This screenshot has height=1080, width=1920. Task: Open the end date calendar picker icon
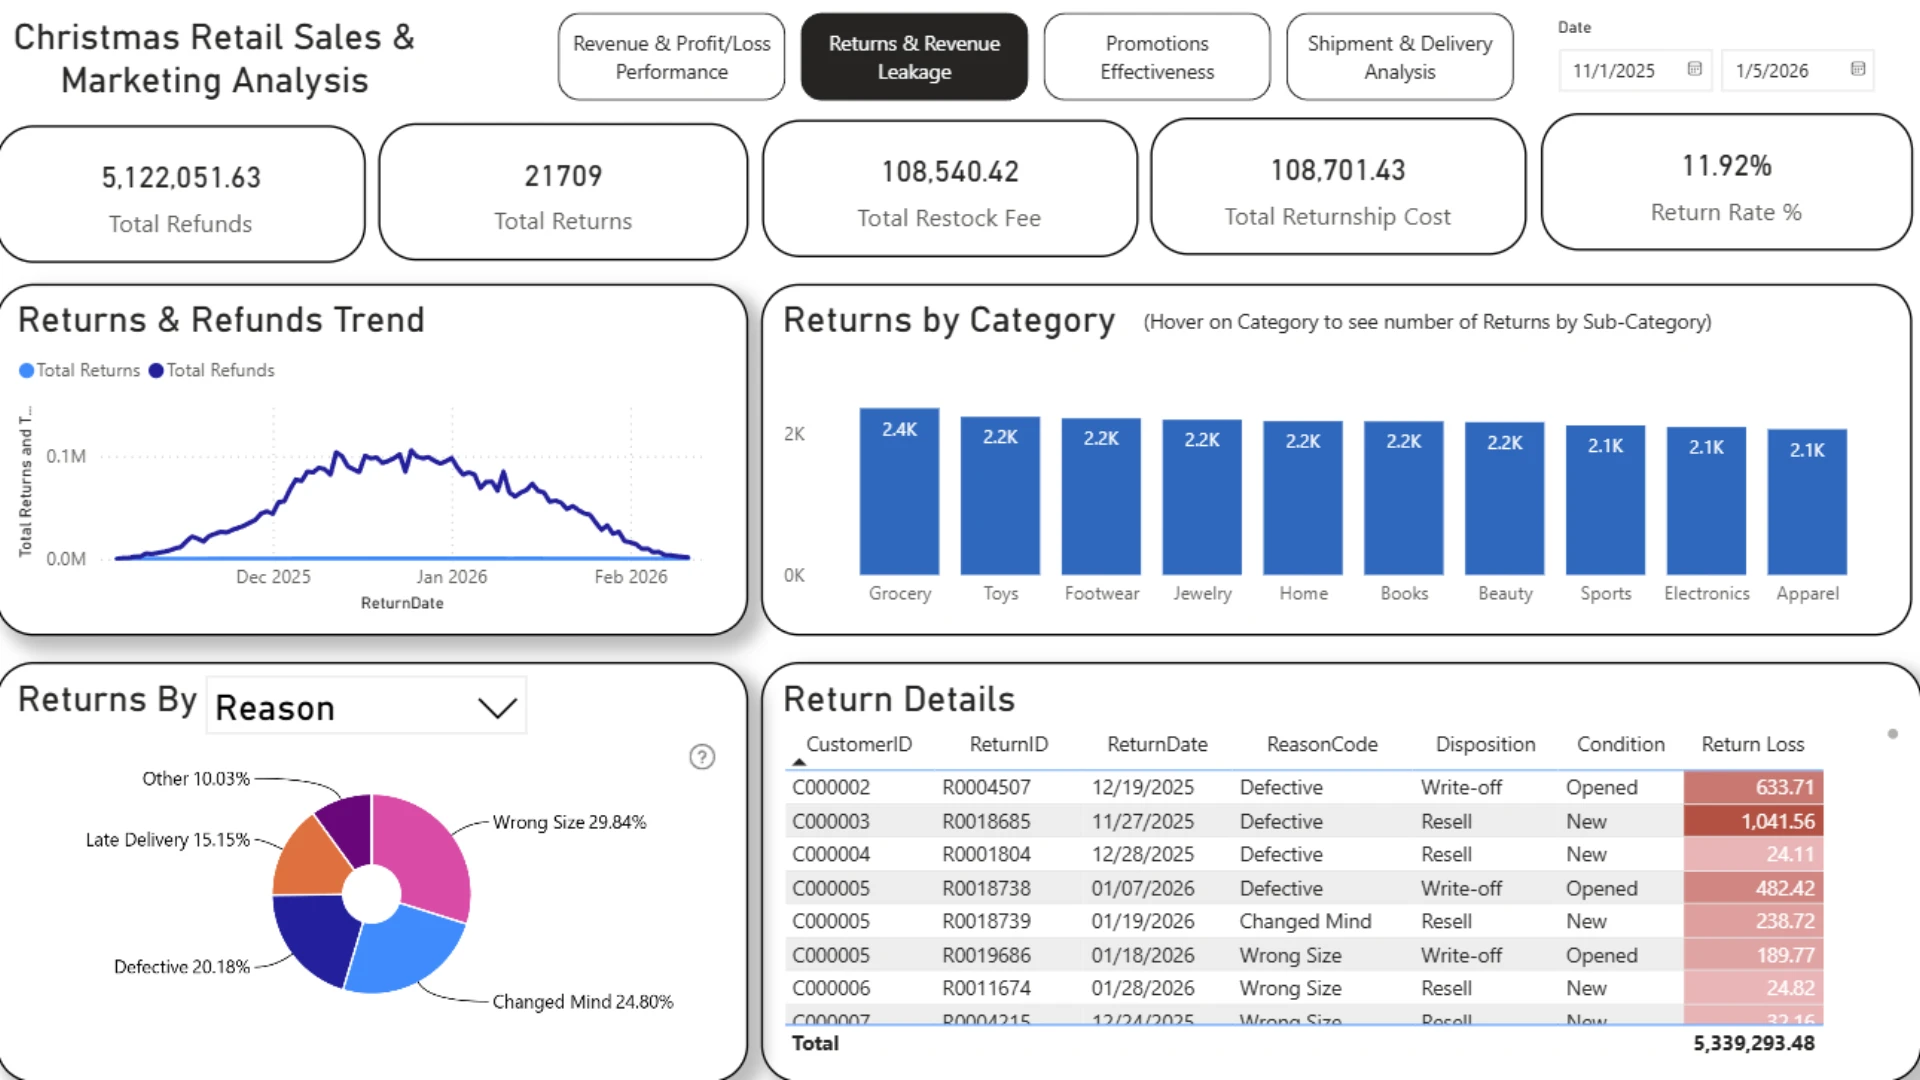[1857, 69]
